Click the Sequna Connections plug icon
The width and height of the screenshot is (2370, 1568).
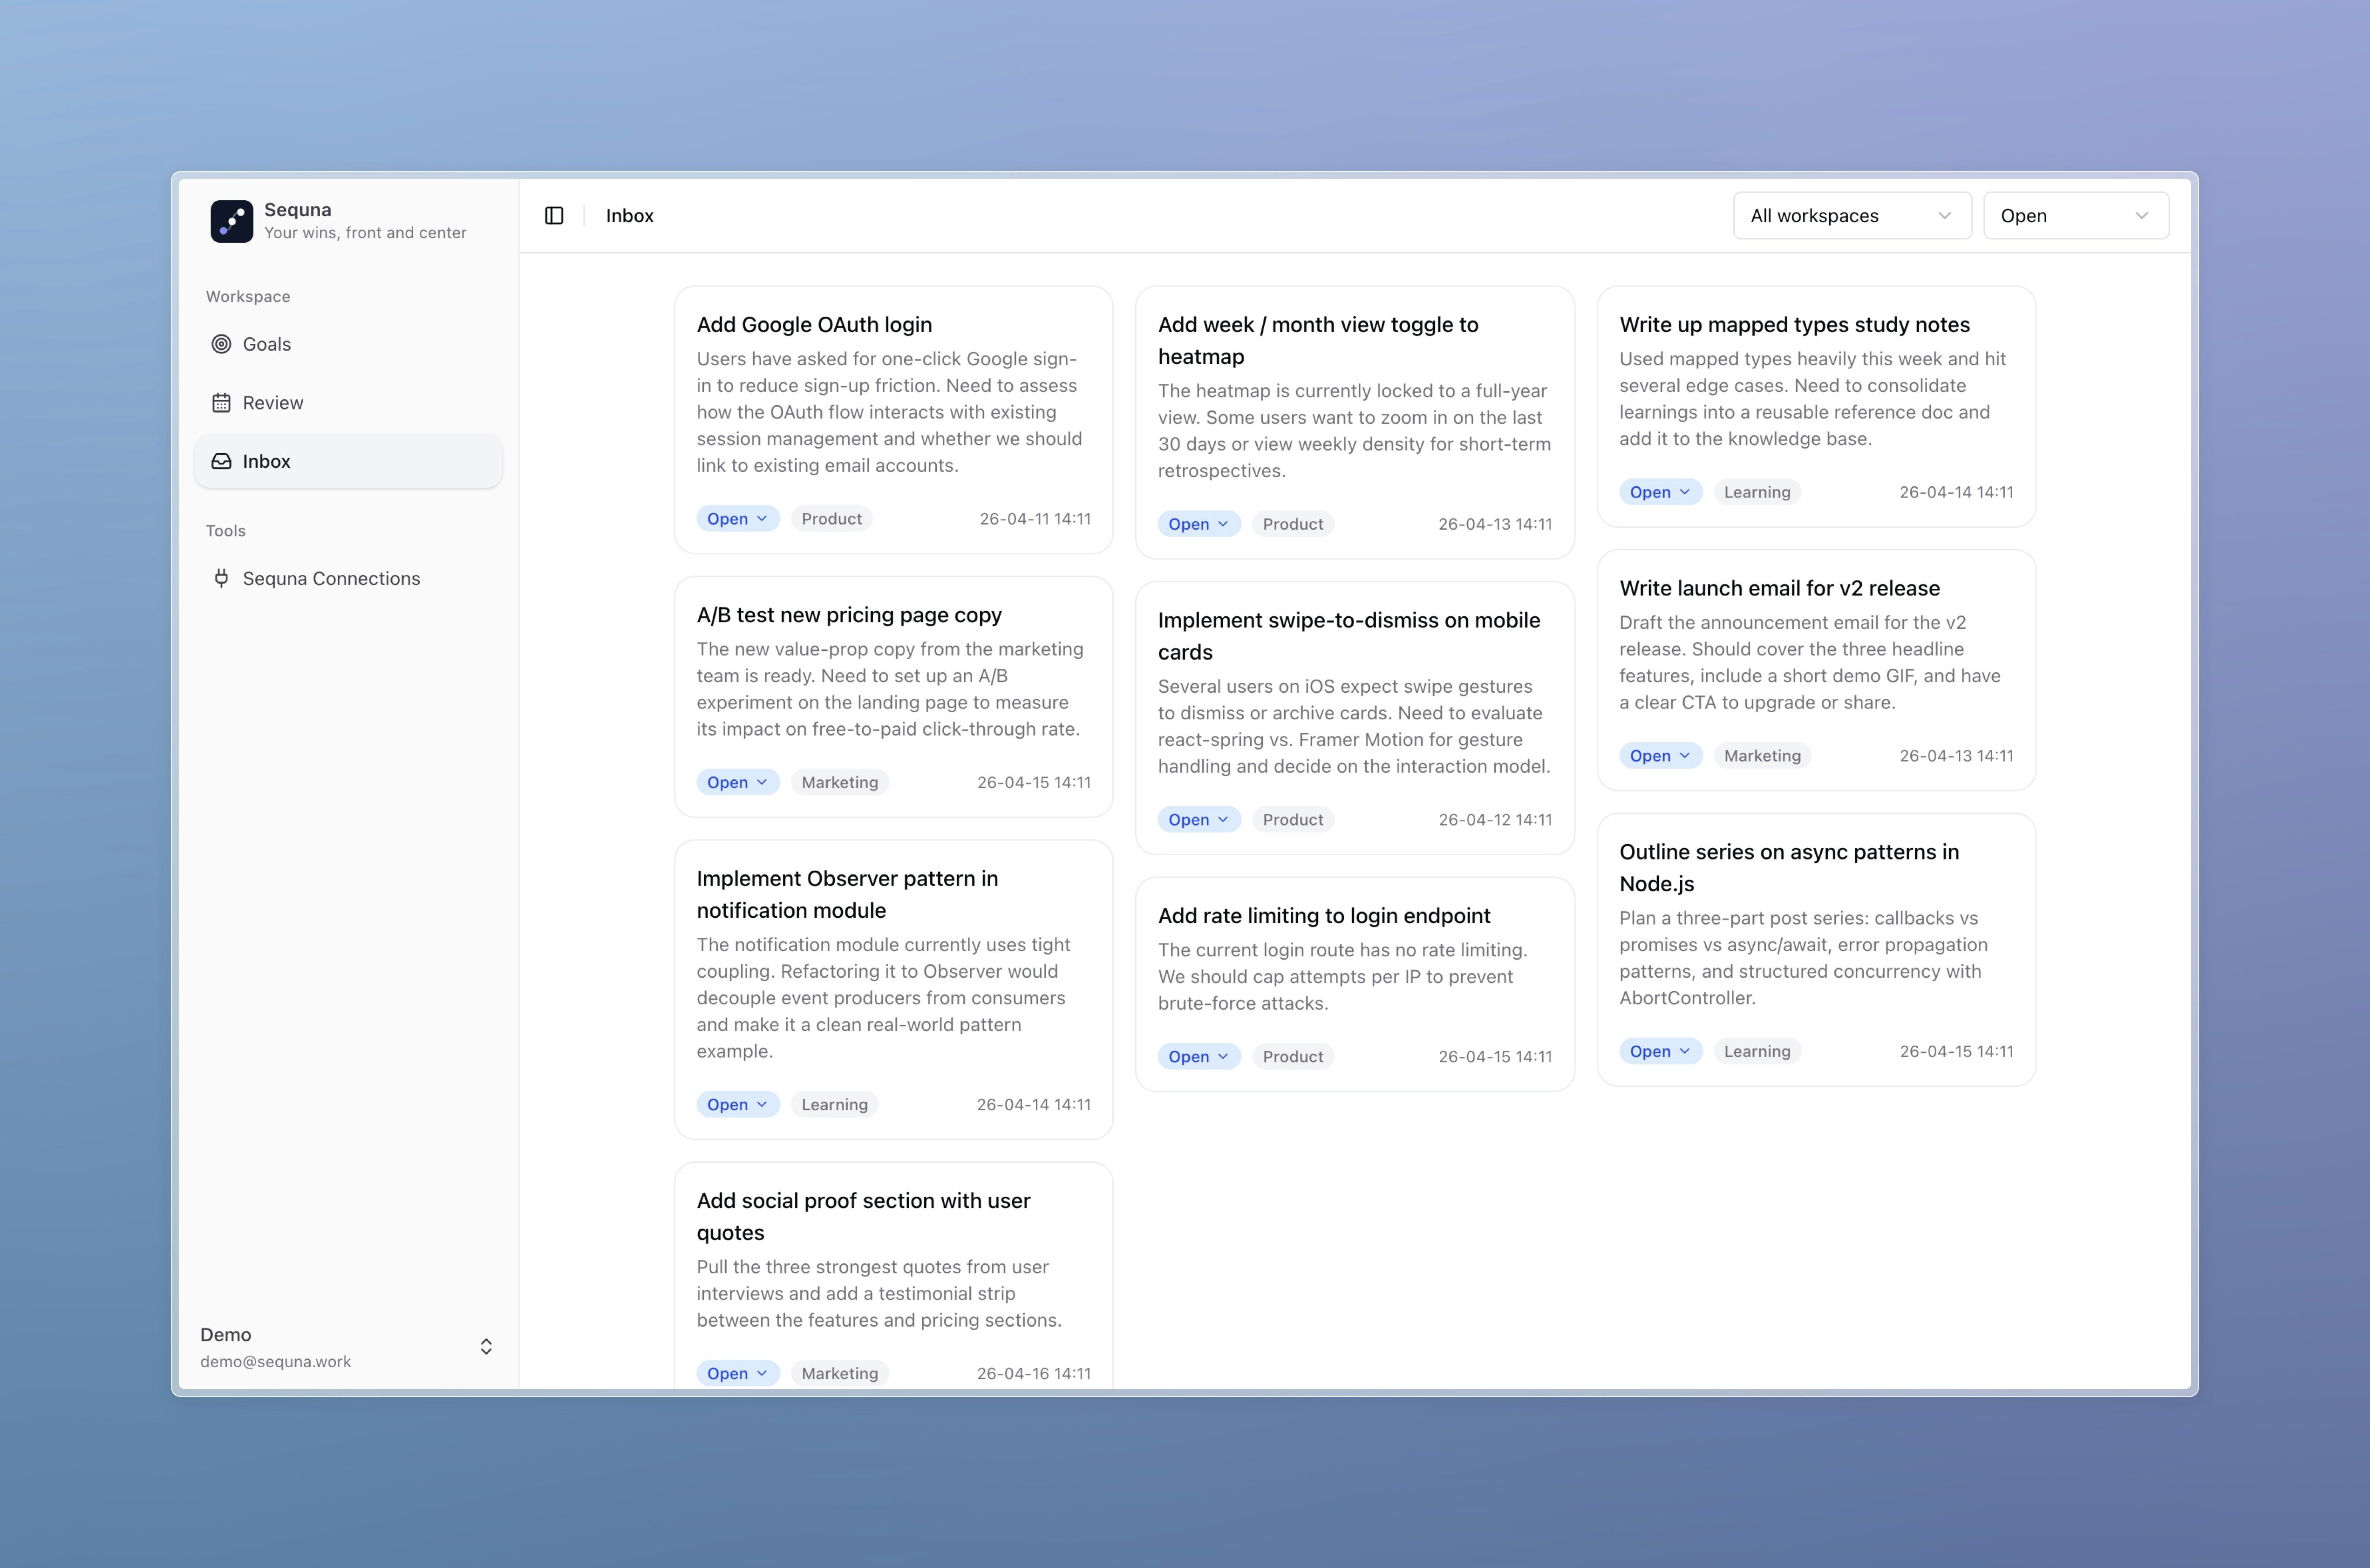click(x=221, y=578)
